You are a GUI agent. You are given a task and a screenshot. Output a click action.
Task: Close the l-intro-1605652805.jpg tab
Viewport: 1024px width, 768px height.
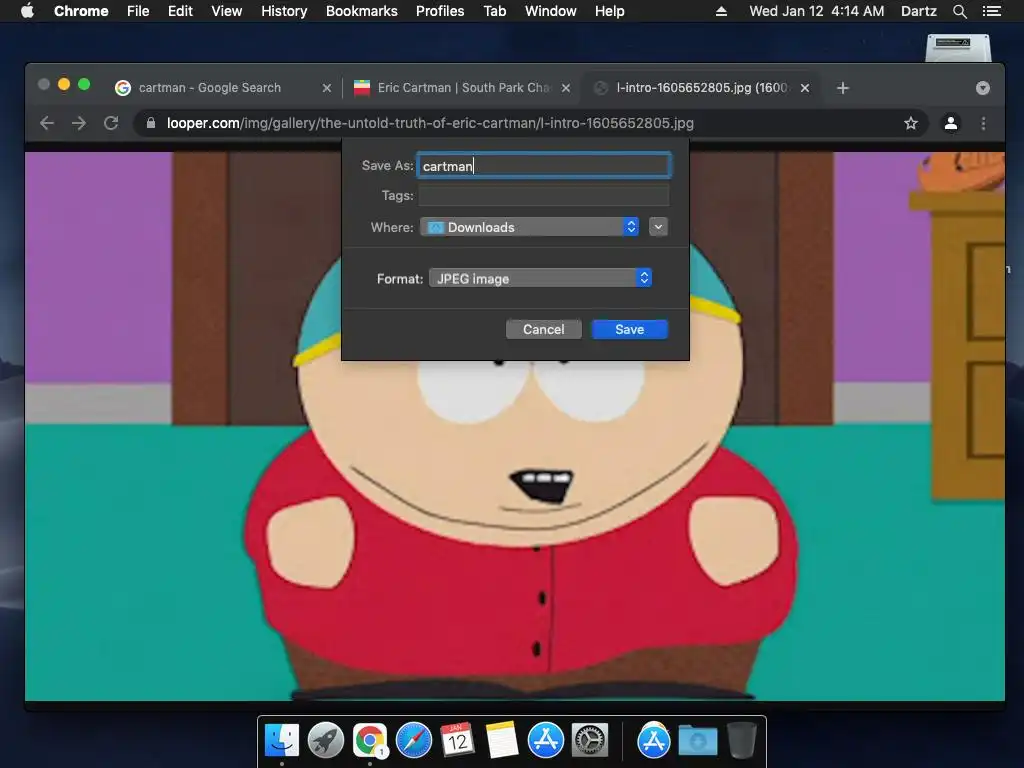point(805,88)
